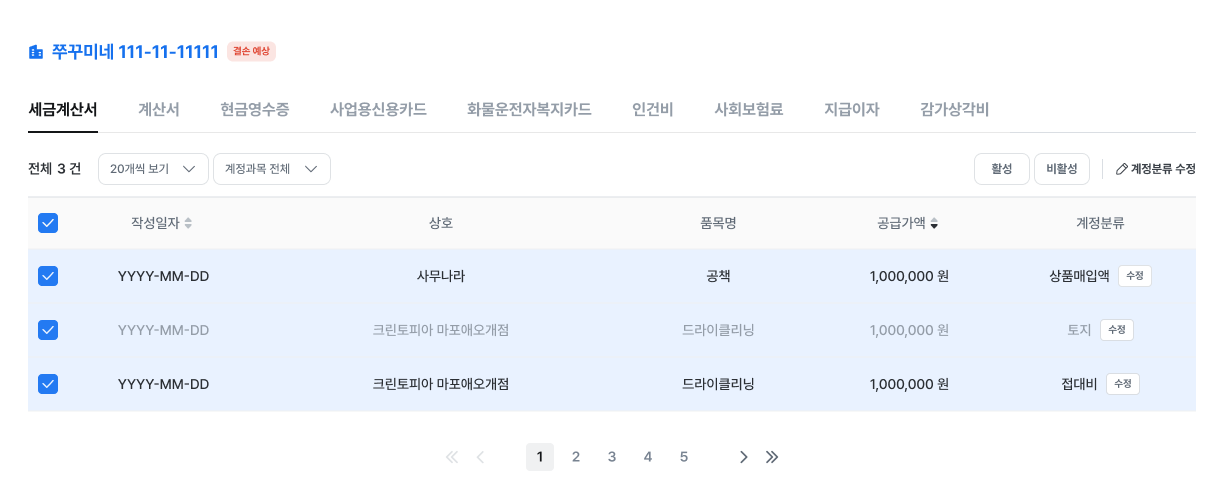Jump to first page double arrow

click(x=451, y=457)
